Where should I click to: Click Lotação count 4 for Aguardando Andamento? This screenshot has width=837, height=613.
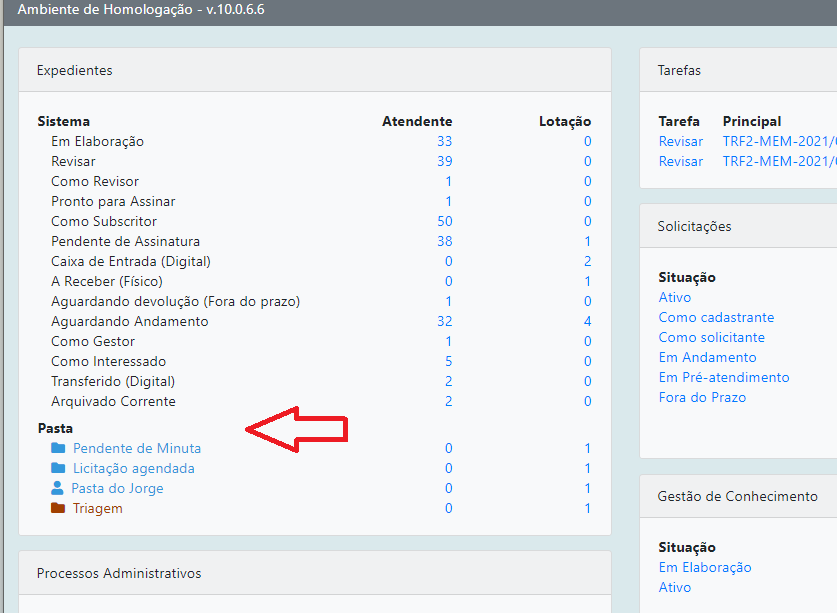588,321
